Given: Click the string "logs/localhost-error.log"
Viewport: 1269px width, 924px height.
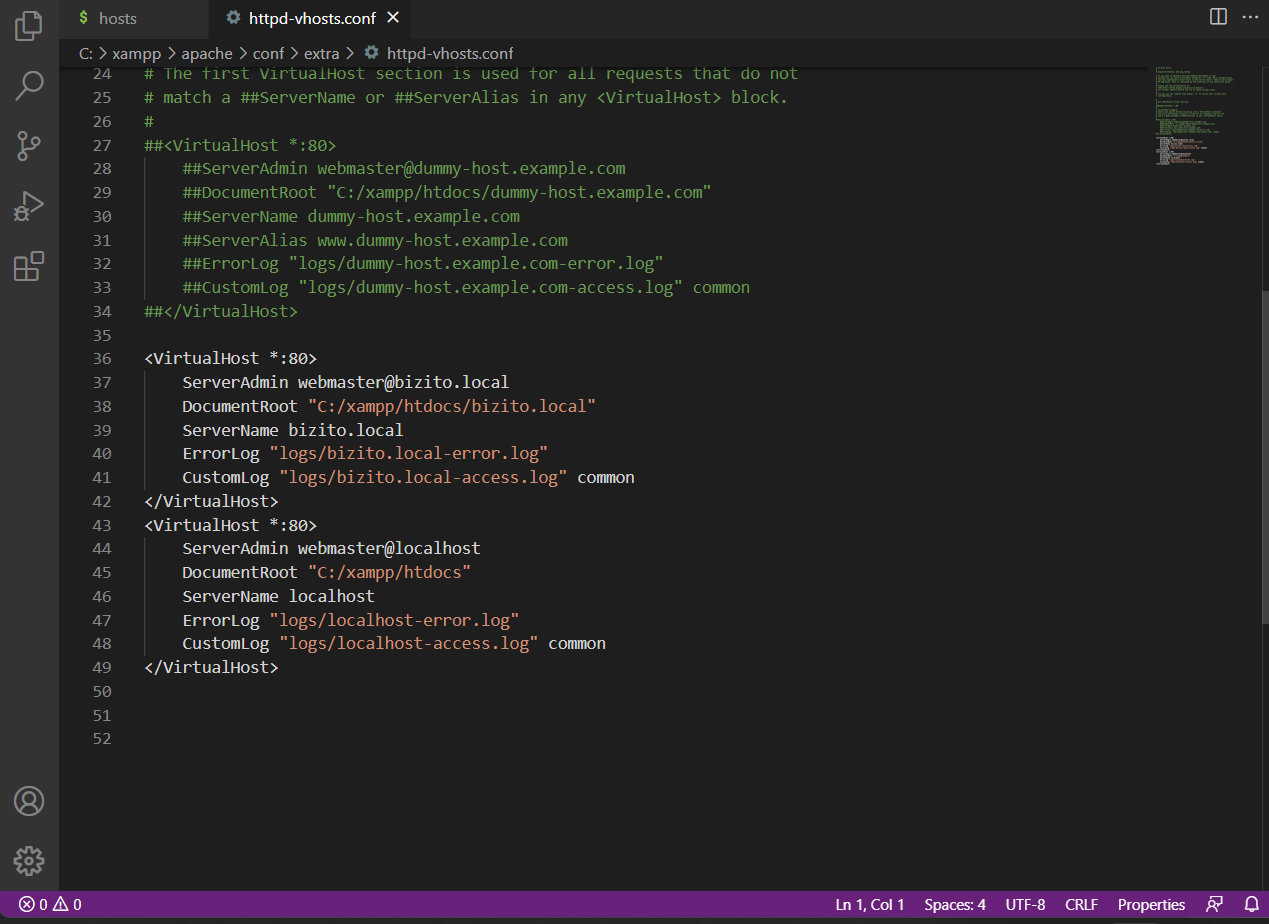Looking at the screenshot, I should click(394, 620).
